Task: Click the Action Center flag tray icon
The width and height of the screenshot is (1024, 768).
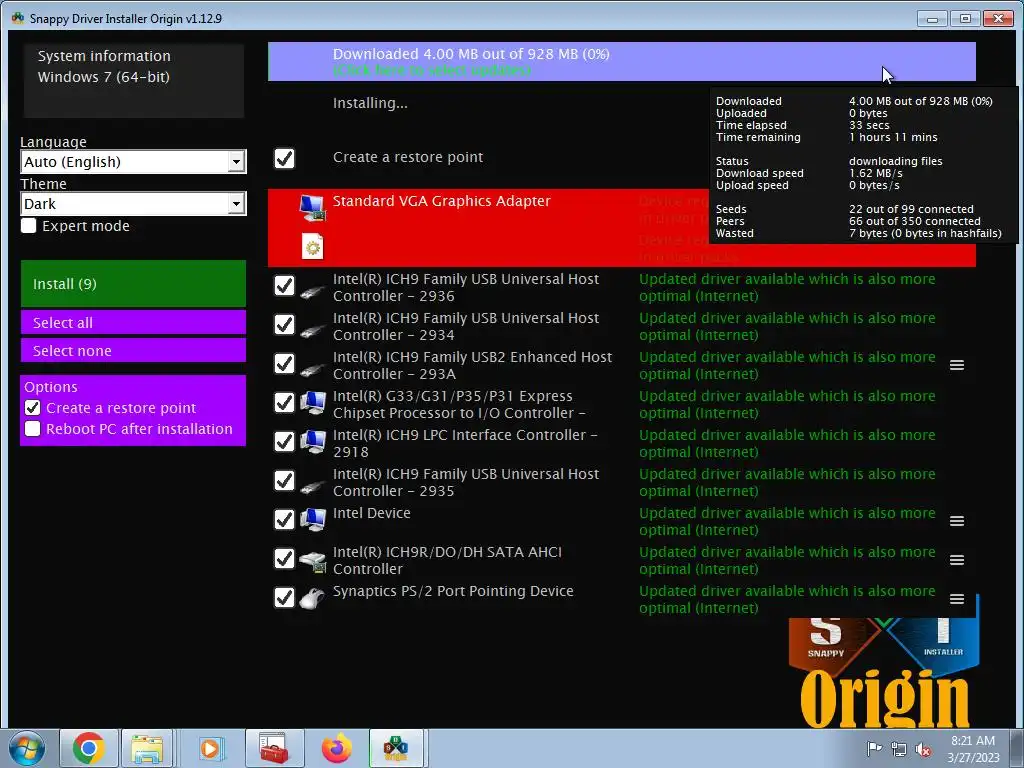Action: pos(874,748)
